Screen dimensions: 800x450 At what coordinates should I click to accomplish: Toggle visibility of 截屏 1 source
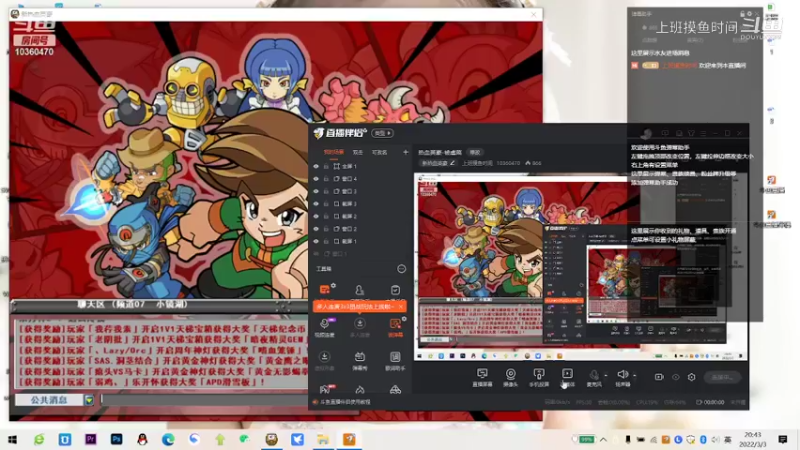click(x=316, y=241)
